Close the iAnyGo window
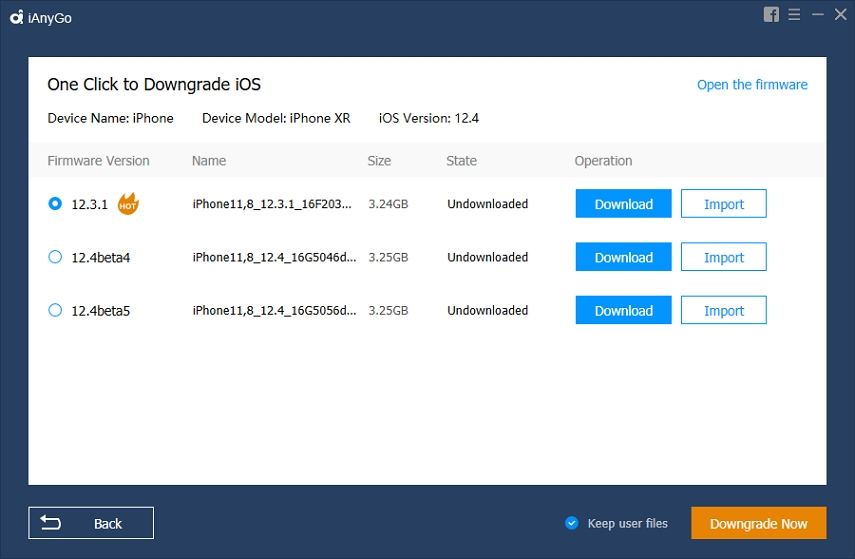This screenshot has width=855, height=559. [x=840, y=15]
